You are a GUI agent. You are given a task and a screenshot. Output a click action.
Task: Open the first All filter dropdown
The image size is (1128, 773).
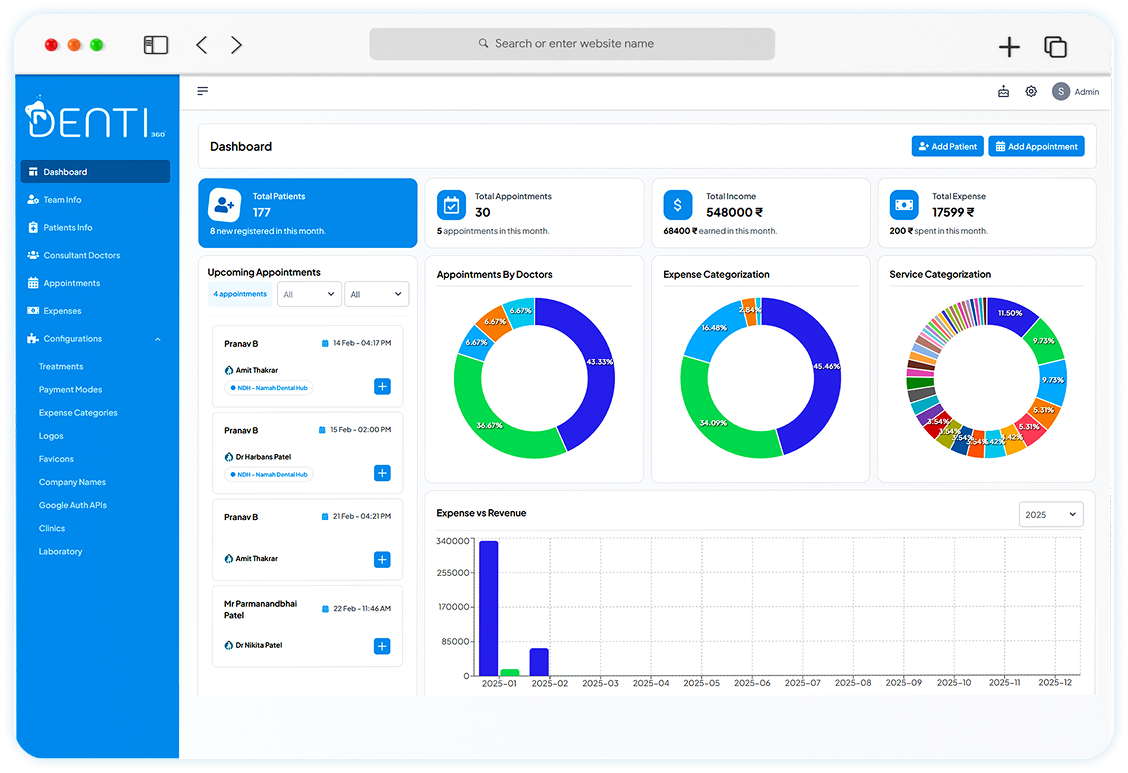[309, 293]
